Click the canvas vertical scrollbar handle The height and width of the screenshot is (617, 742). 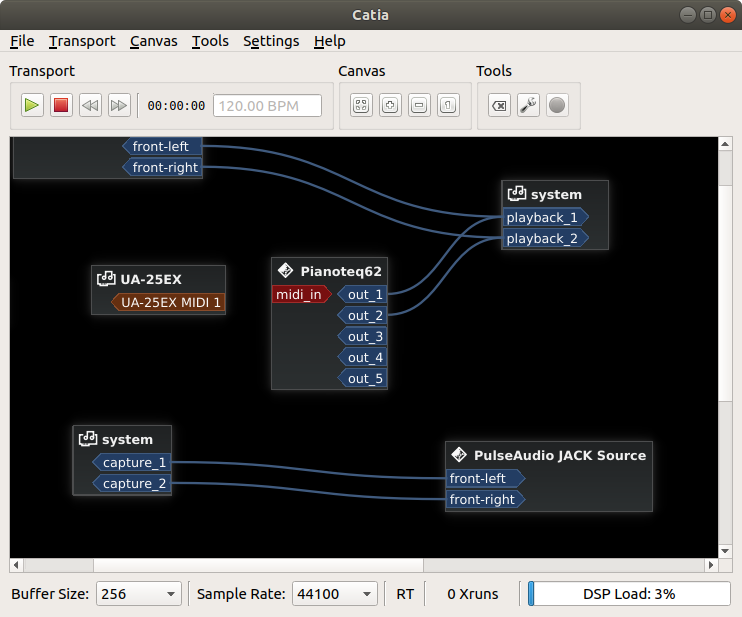point(725,293)
